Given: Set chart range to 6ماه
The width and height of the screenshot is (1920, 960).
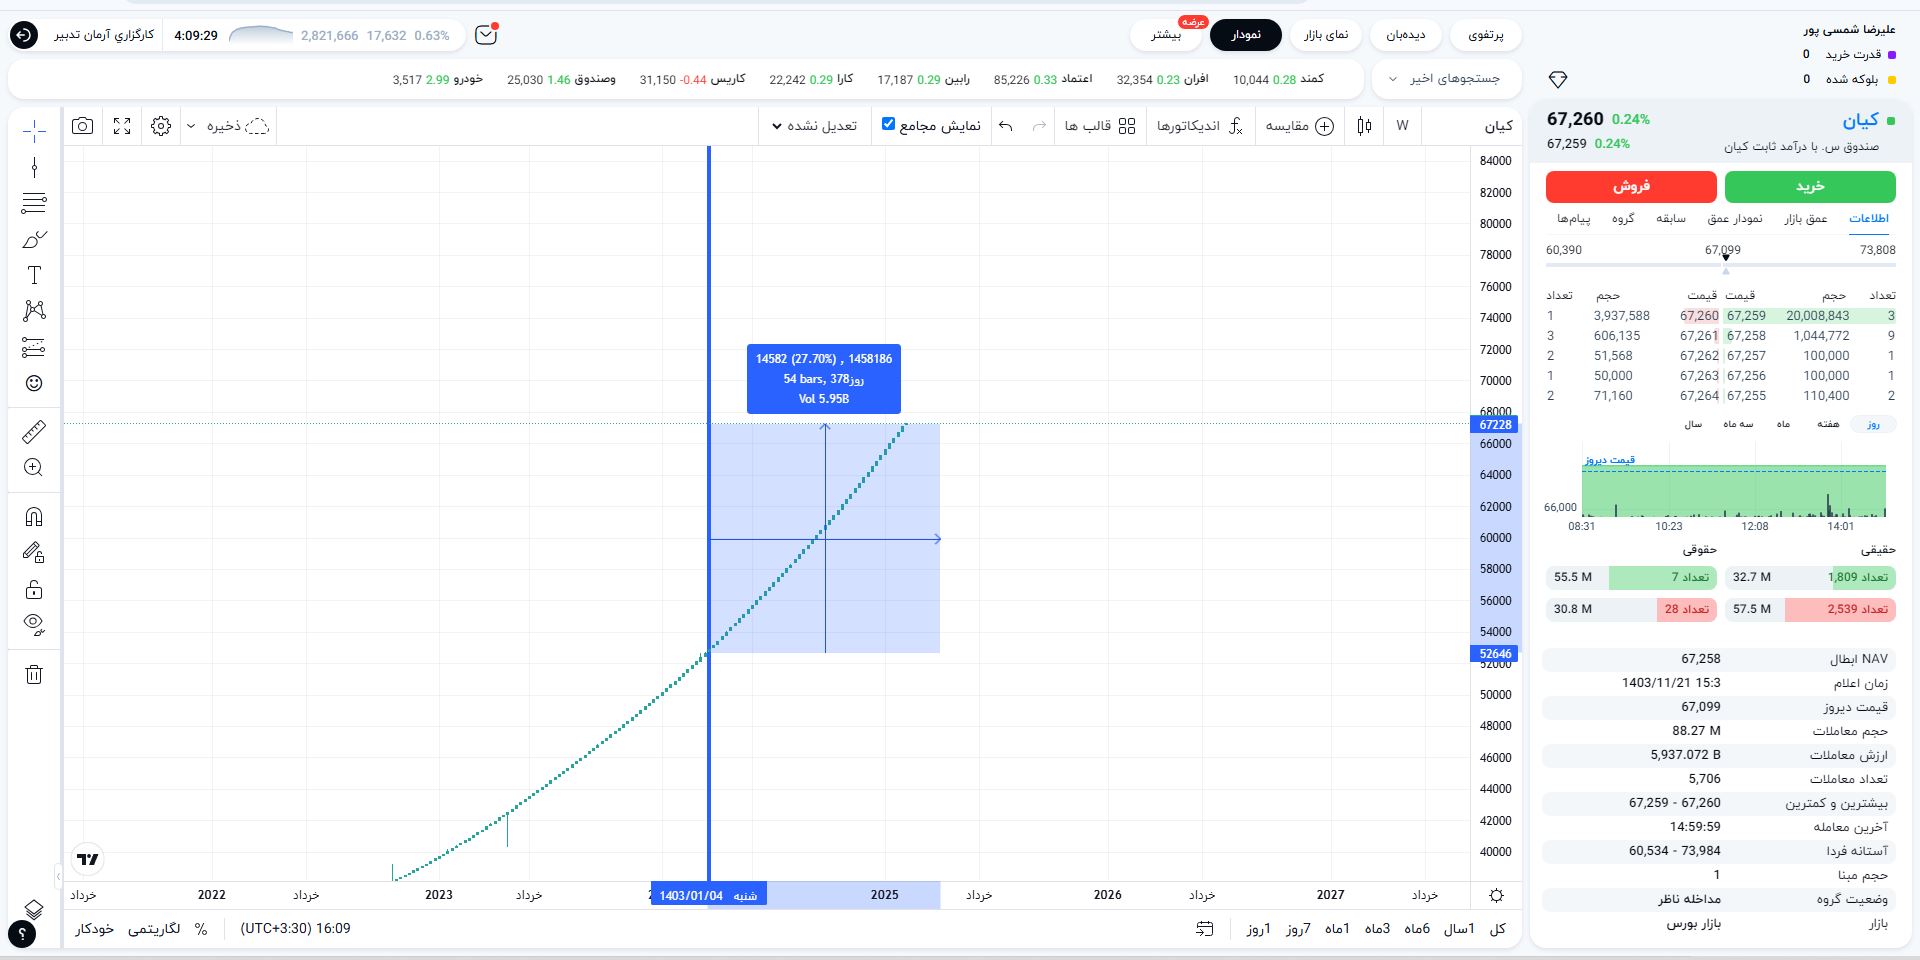Looking at the screenshot, I should 1417,929.
